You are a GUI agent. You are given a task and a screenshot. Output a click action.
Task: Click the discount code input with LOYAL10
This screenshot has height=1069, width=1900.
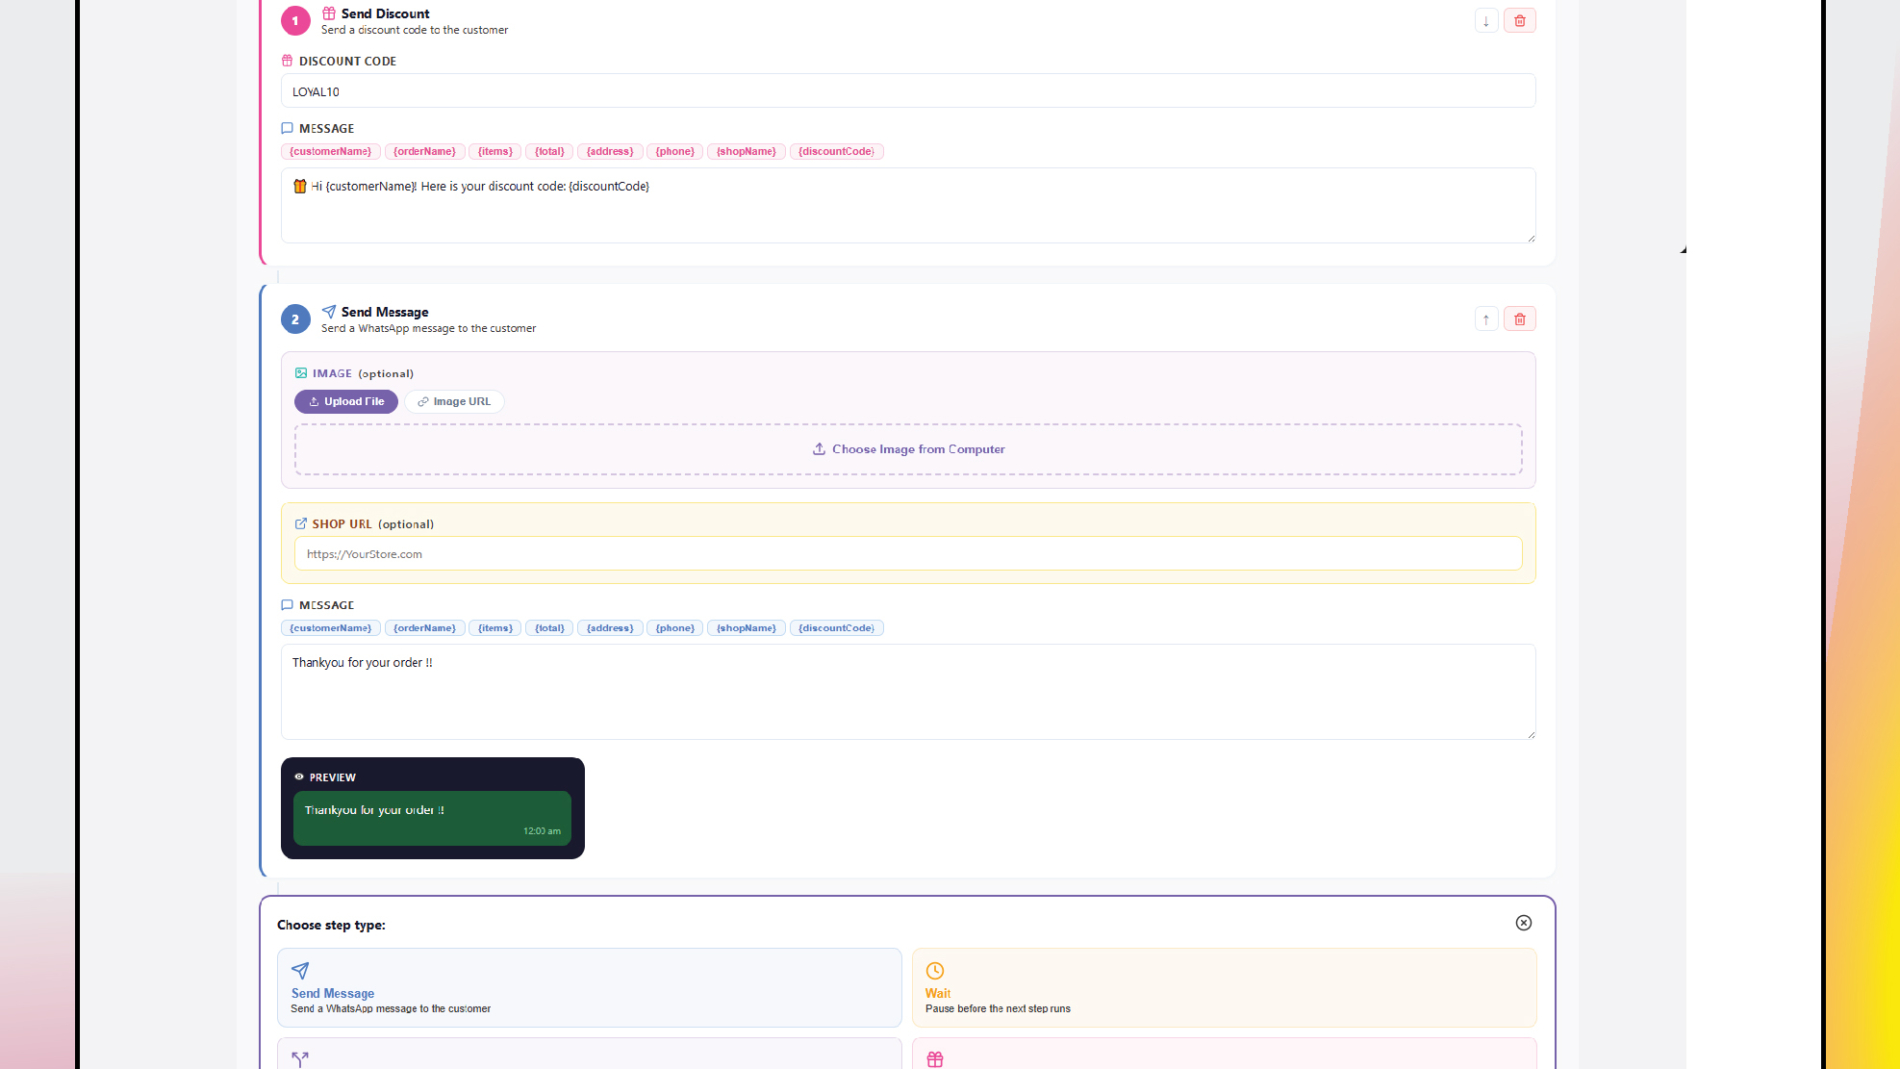[908, 91]
